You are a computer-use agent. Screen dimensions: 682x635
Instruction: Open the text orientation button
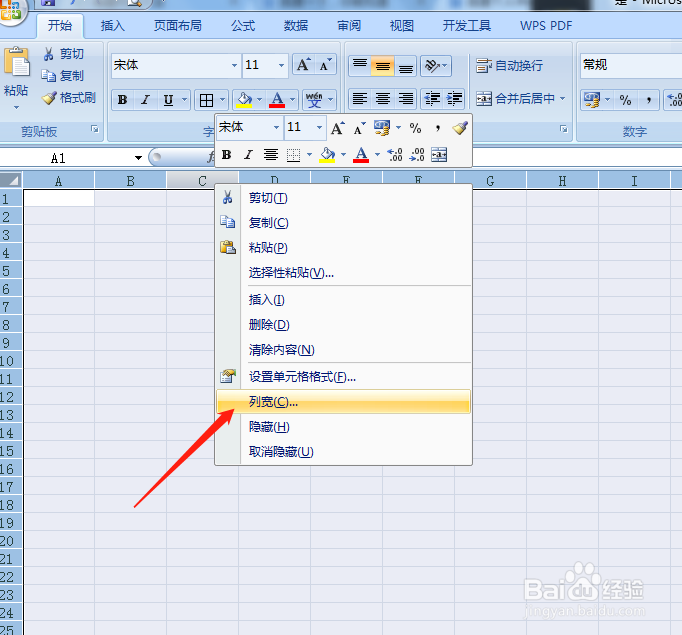coord(436,66)
